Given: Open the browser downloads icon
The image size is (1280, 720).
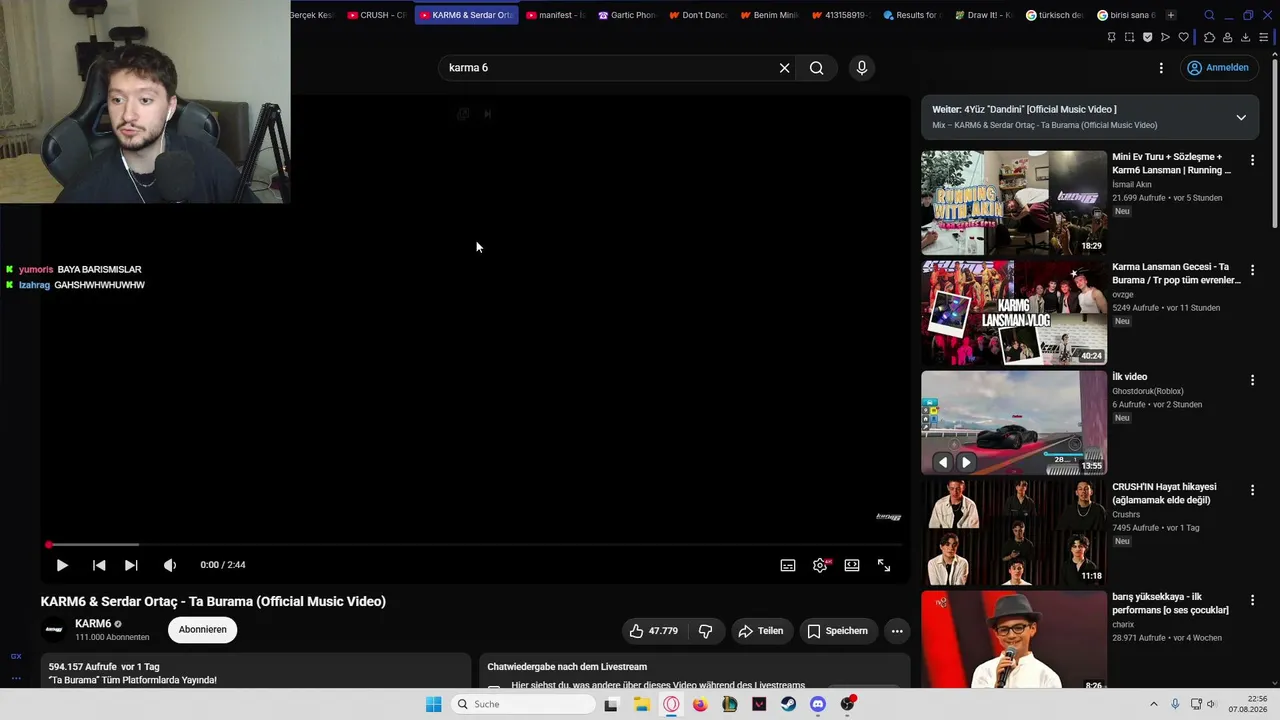Looking at the screenshot, I should (1245, 37).
